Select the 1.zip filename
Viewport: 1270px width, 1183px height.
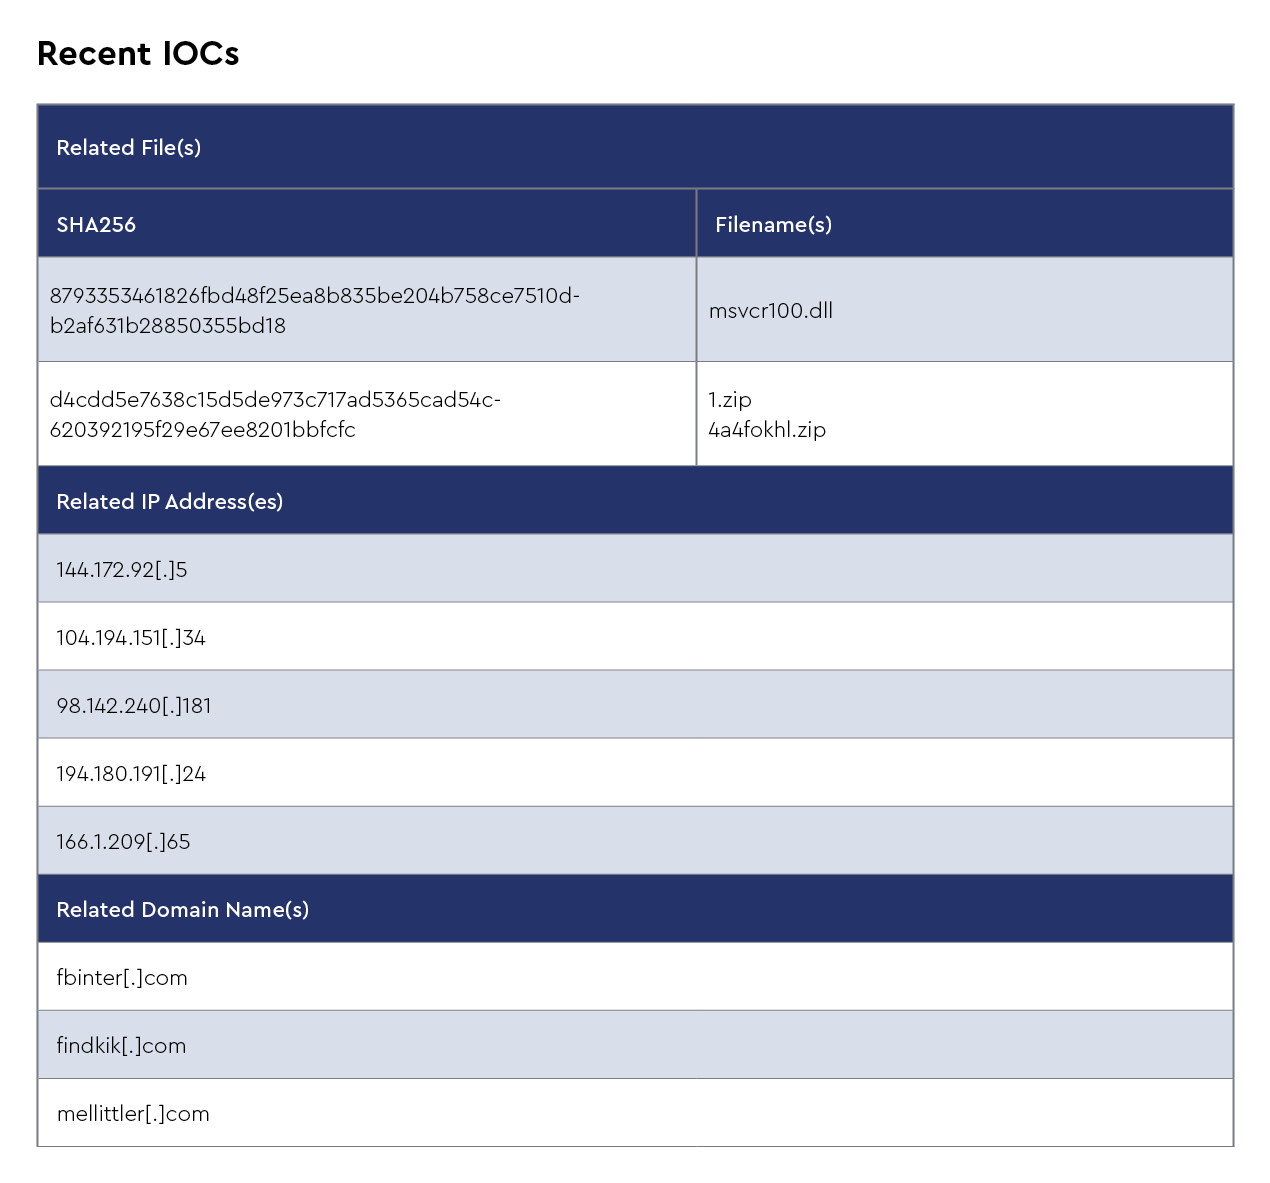coord(730,400)
